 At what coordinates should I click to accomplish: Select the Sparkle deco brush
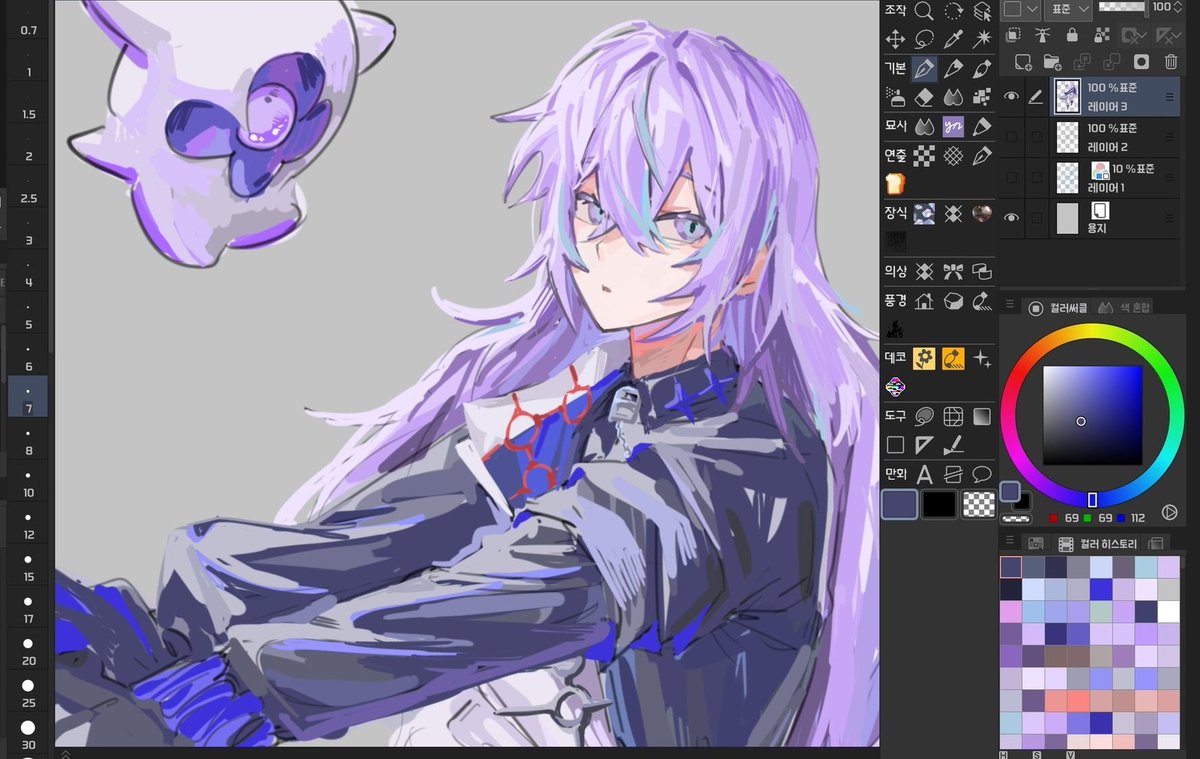983,358
